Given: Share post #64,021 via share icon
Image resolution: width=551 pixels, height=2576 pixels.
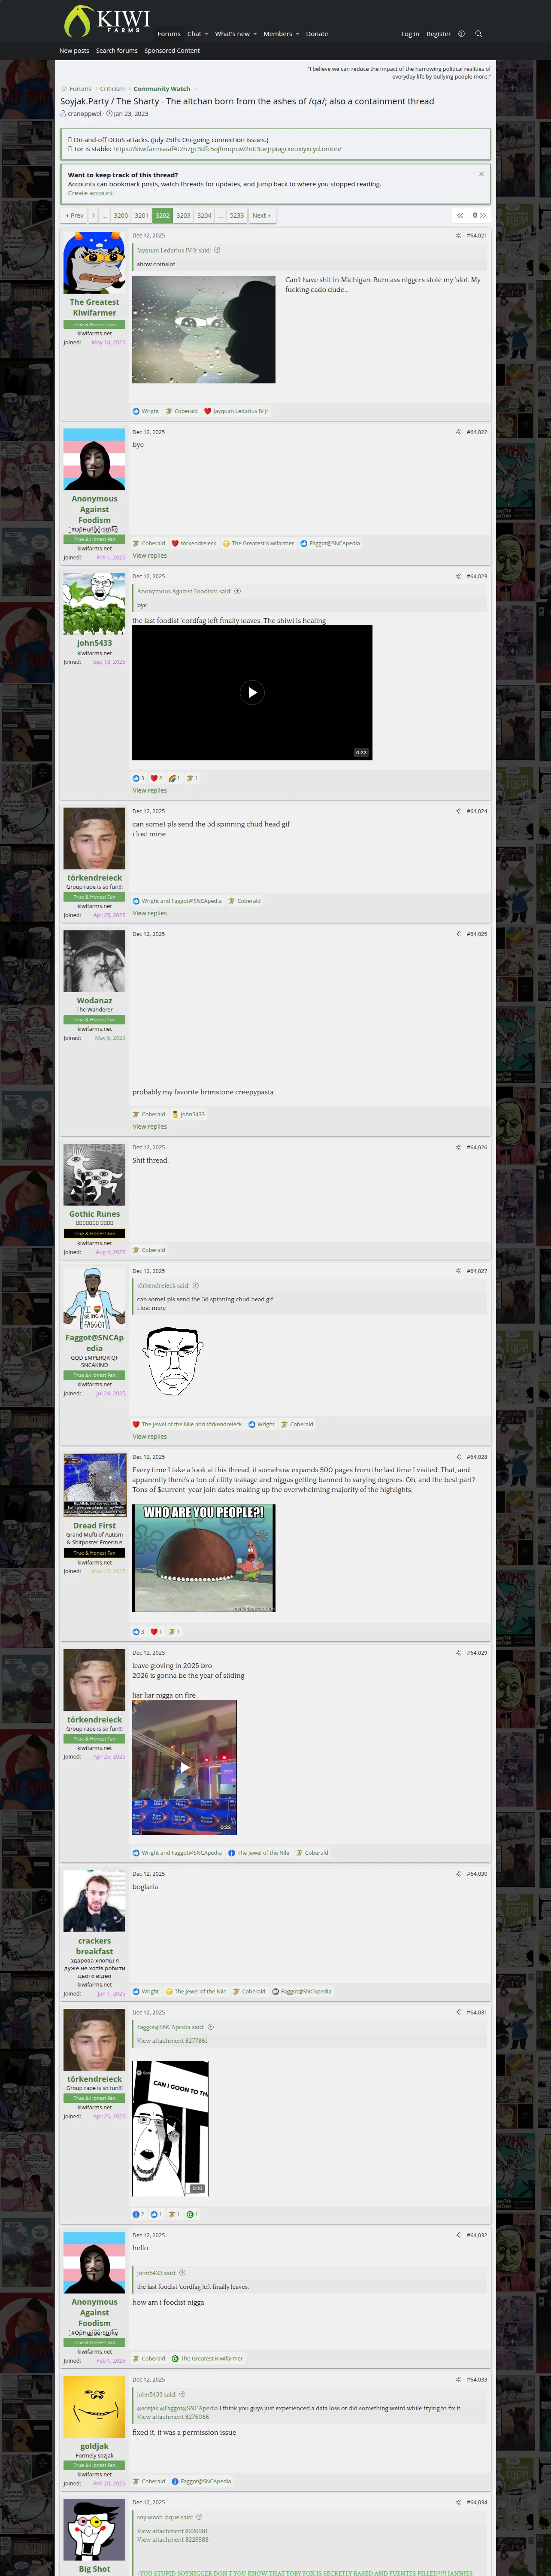Looking at the screenshot, I should (458, 236).
